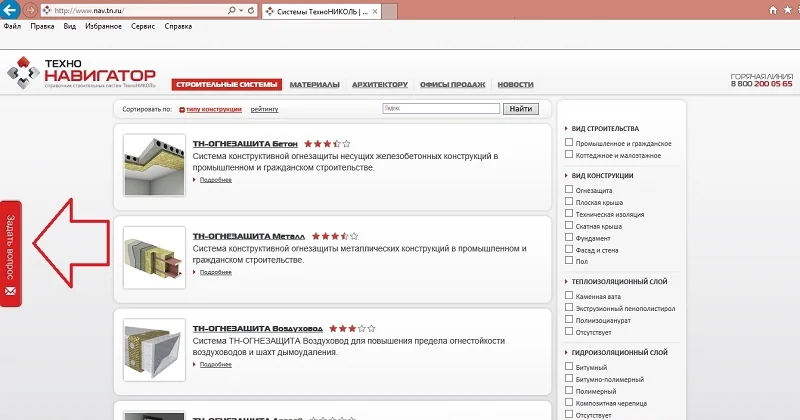Viewport: 800px width, 420px height.
Task: Check the Плоская крыша checkbox
Action: pos(569,202)
